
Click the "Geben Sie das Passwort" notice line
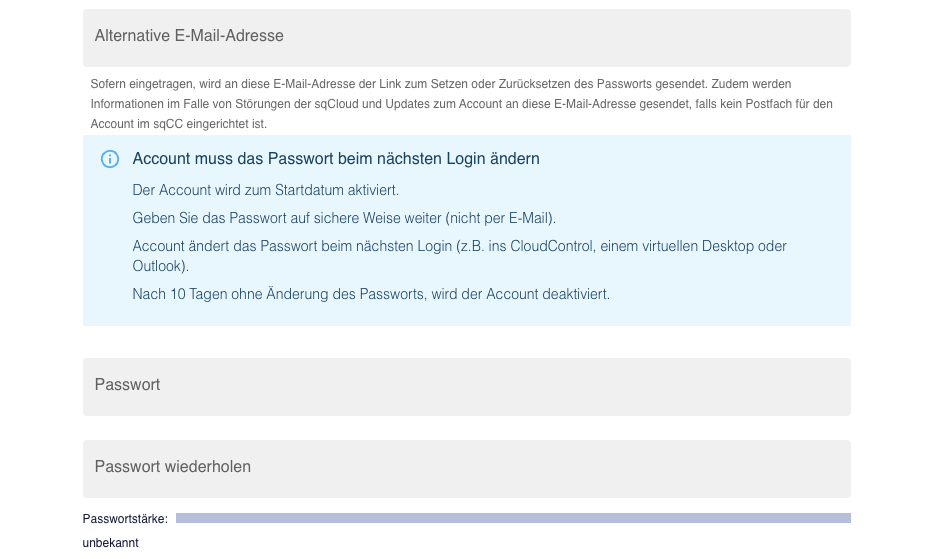pyautogui.click(x=344, y=218)
